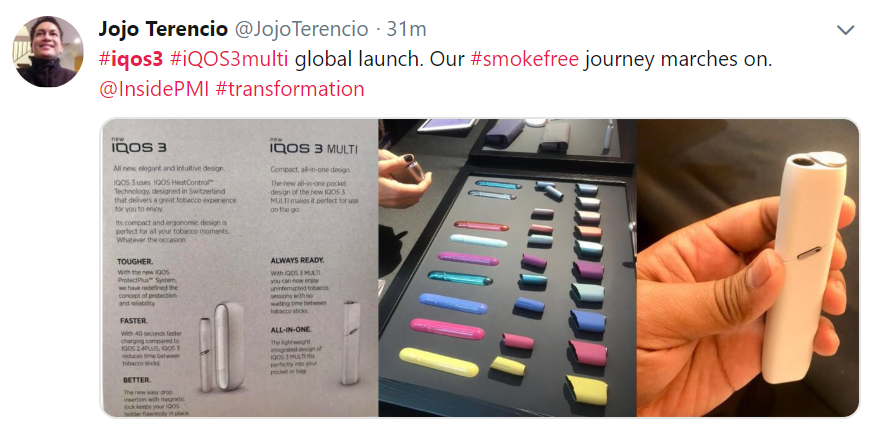The height and width of the screenshot is (431, 873).
Task: Open the colored caps display photo
Action: [507, 267]
